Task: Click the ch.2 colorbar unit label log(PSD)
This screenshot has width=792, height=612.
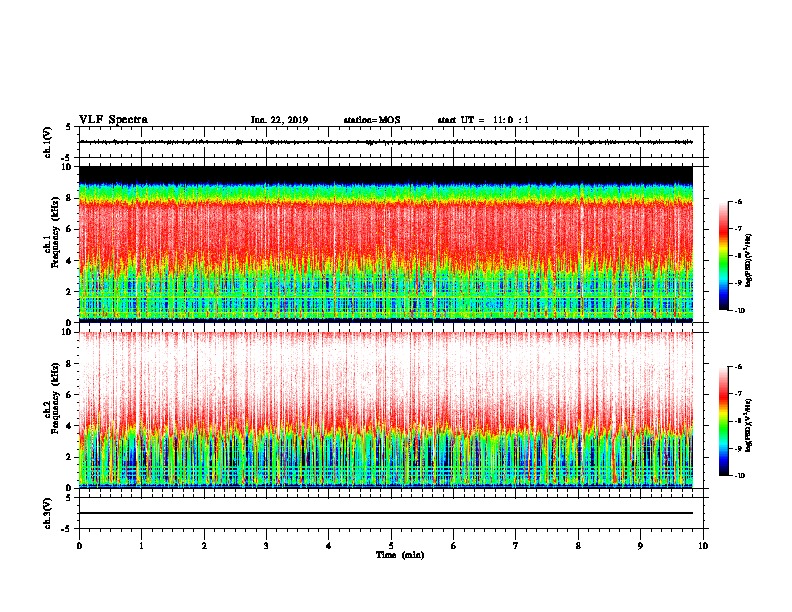Action: point(749,425)
